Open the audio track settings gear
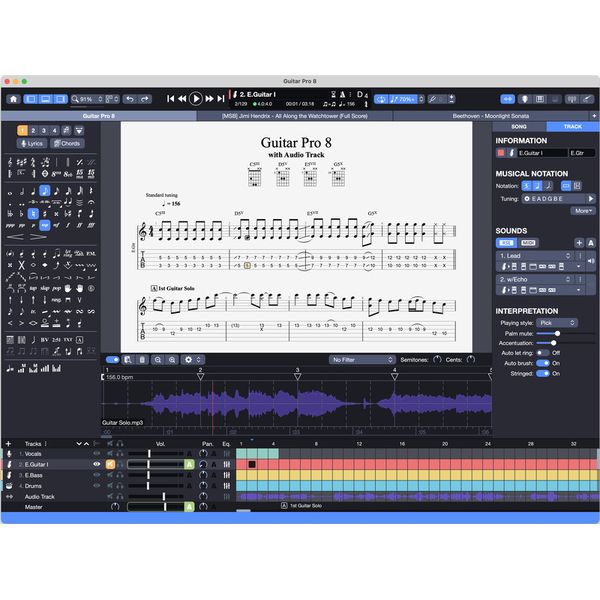 pos(188,360)
